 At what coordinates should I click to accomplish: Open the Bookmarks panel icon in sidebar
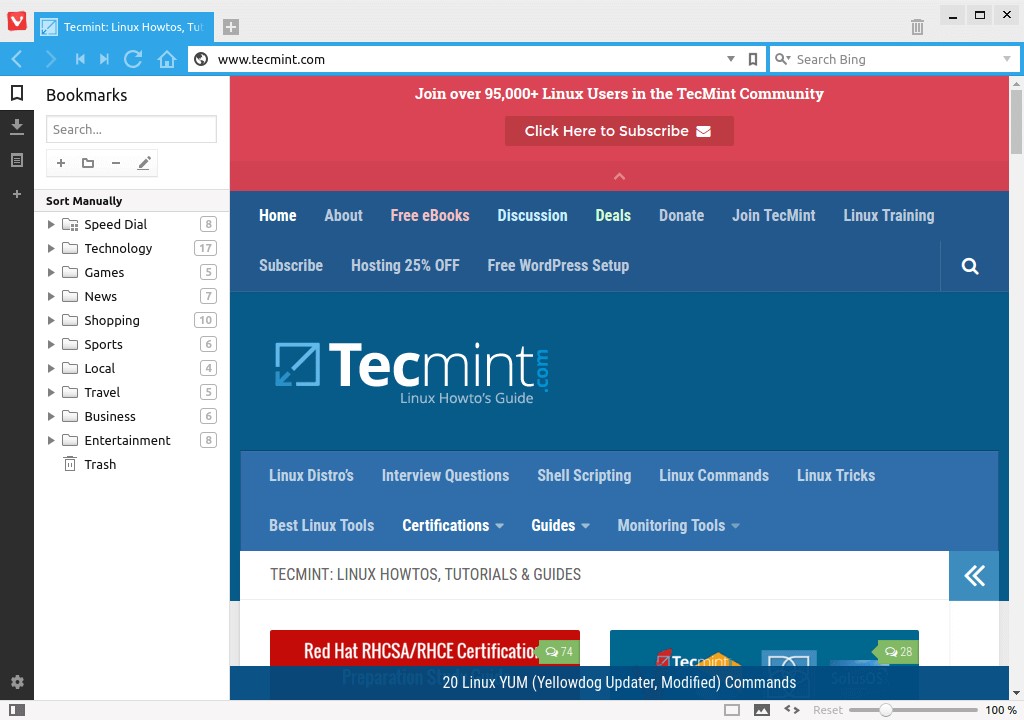17,93
